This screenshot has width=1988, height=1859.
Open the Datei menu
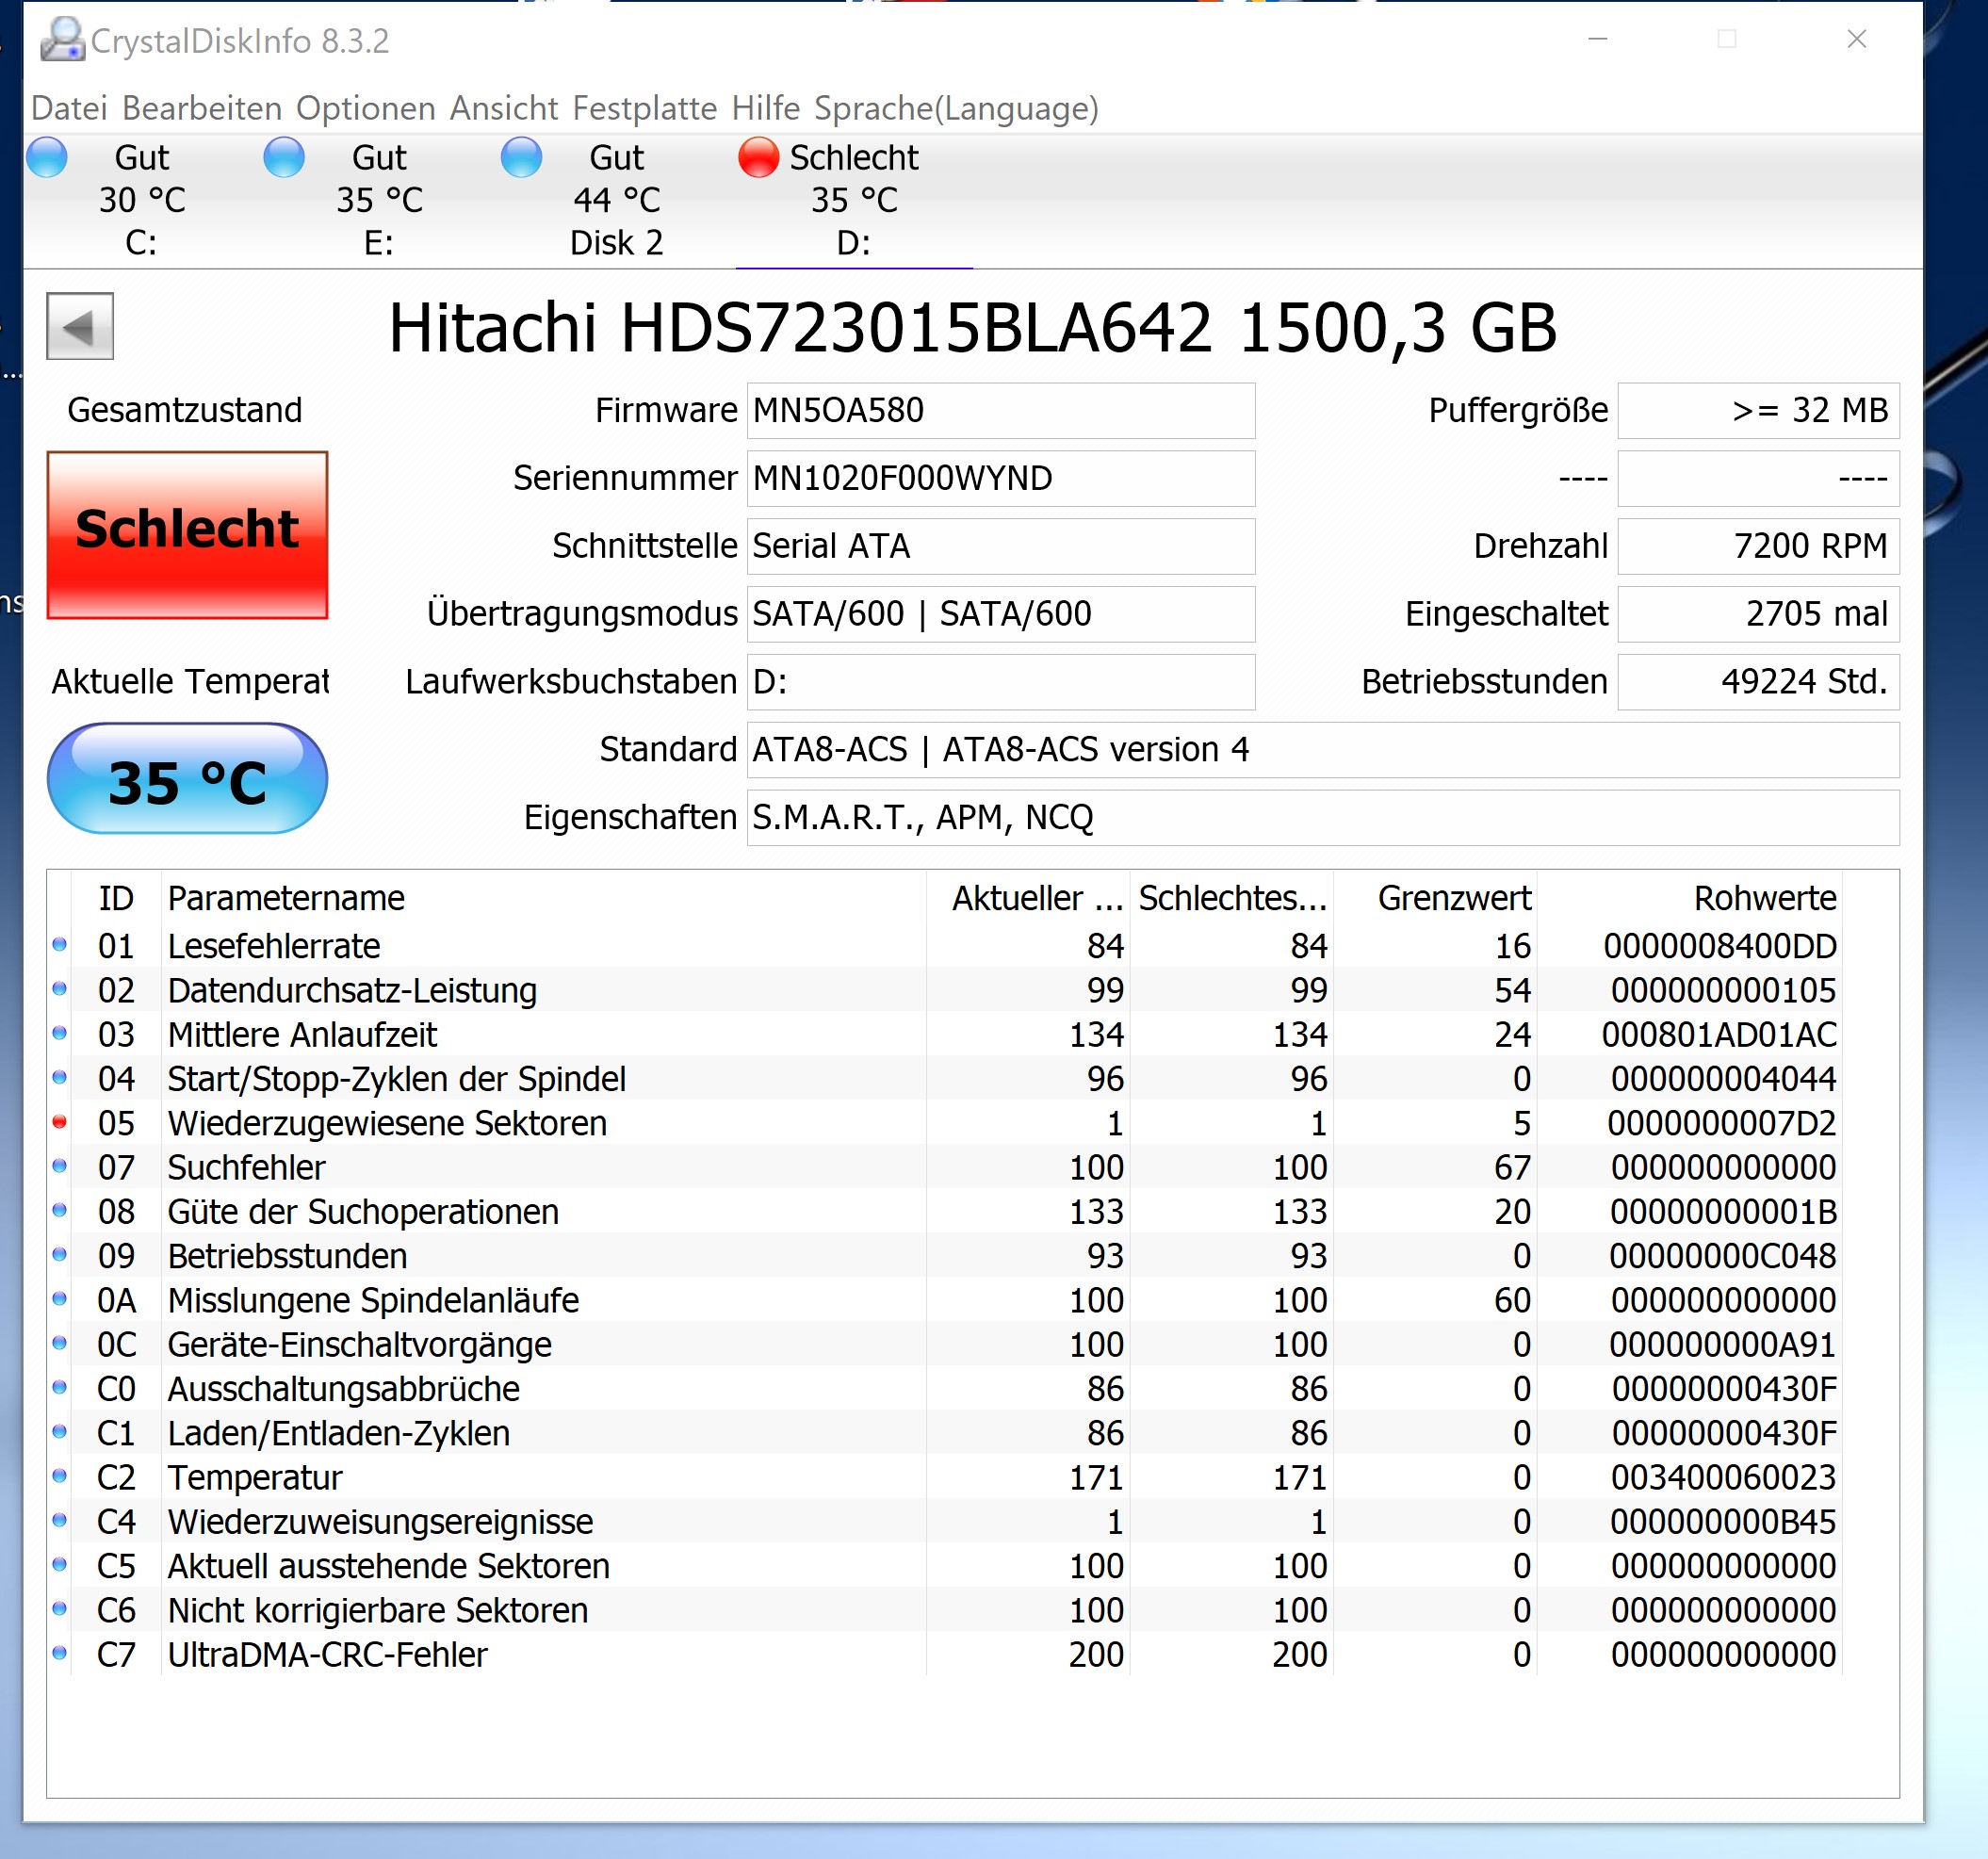coord(68,108)
